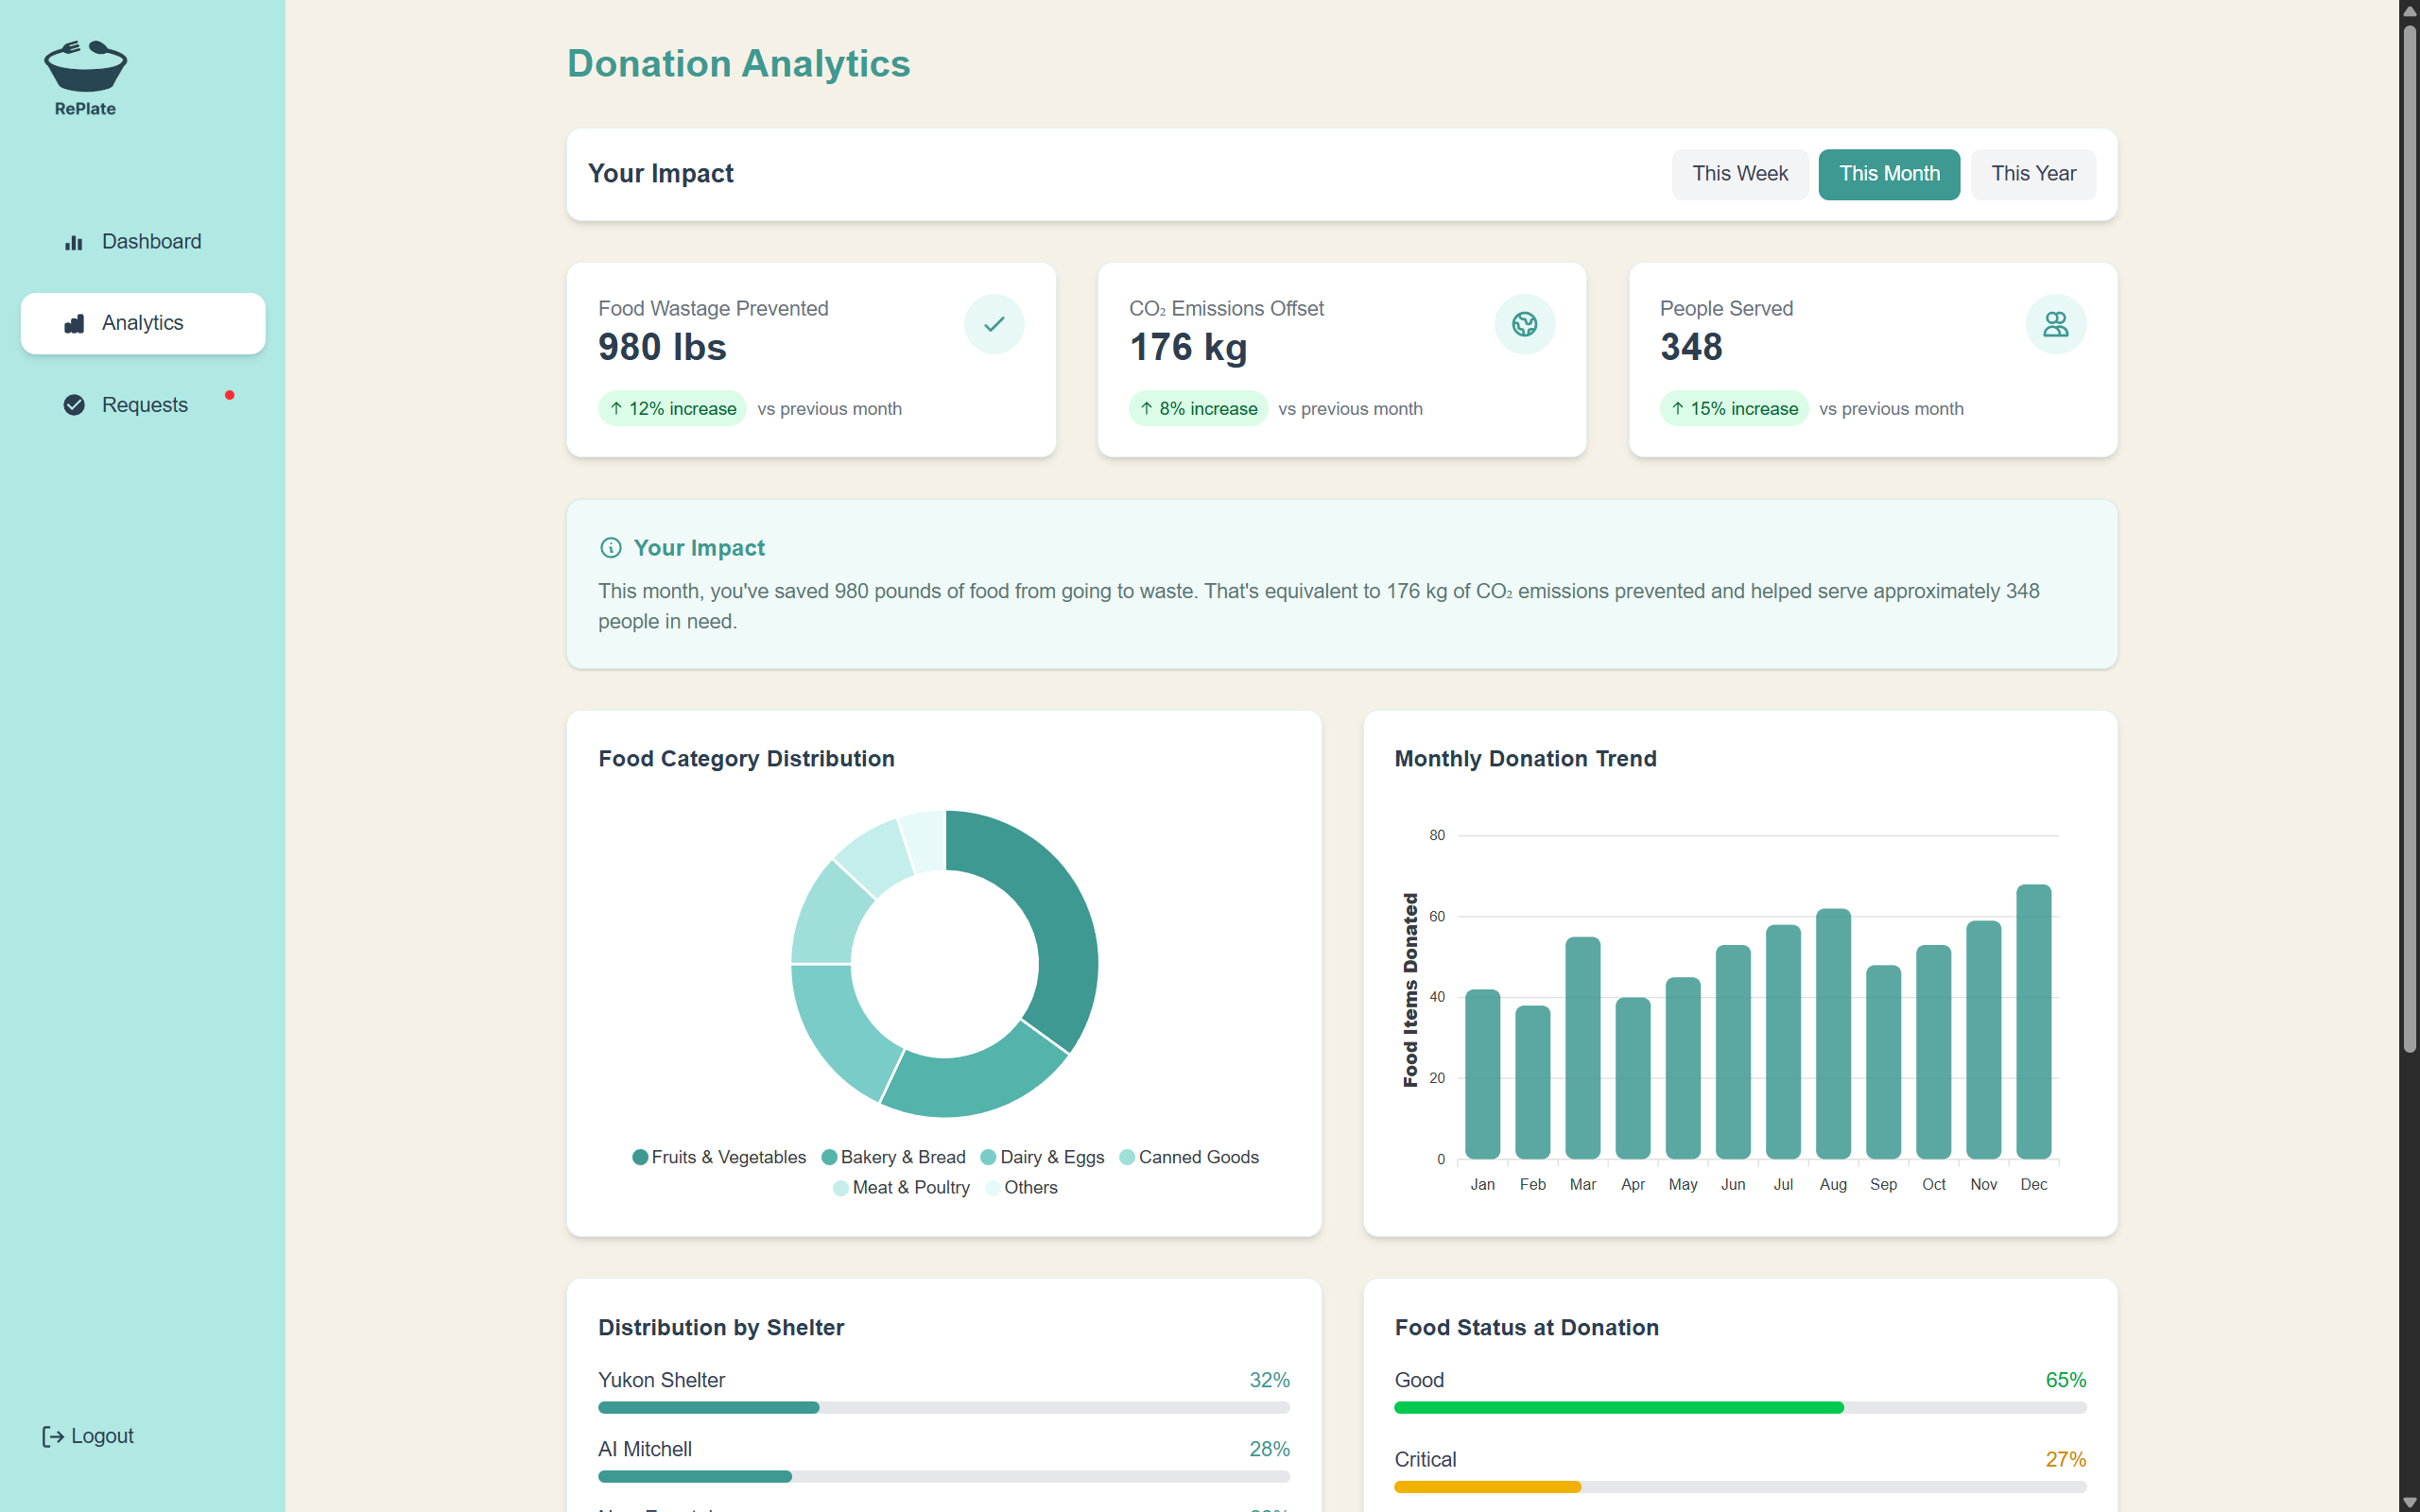Viewport: 2420px width, 1512px height.
Task: Click the page vertical scrollbar
Action: (2409, 540)
